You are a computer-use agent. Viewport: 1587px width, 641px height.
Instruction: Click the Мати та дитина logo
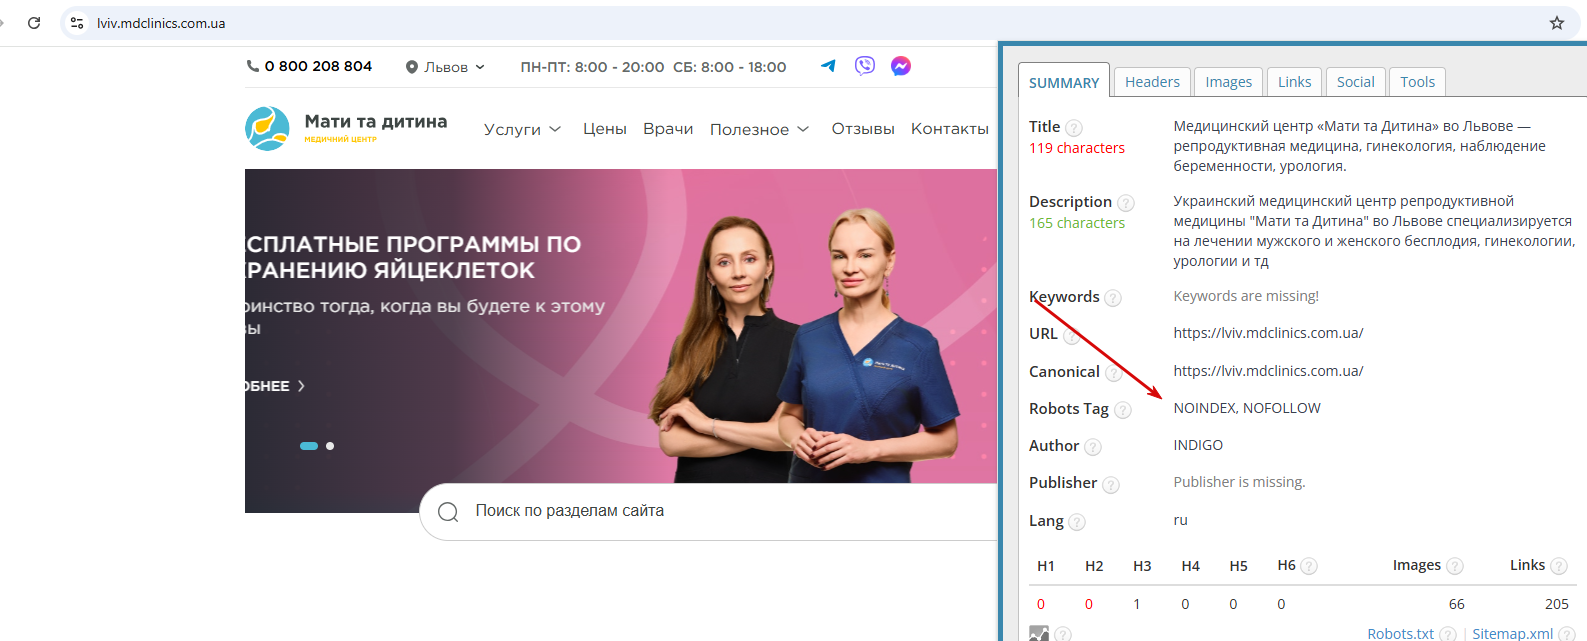346,128
